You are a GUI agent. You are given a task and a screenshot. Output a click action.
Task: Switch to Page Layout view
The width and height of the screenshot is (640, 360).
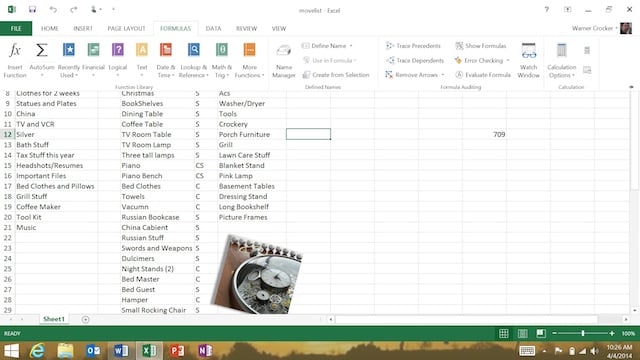coord(522,333)
